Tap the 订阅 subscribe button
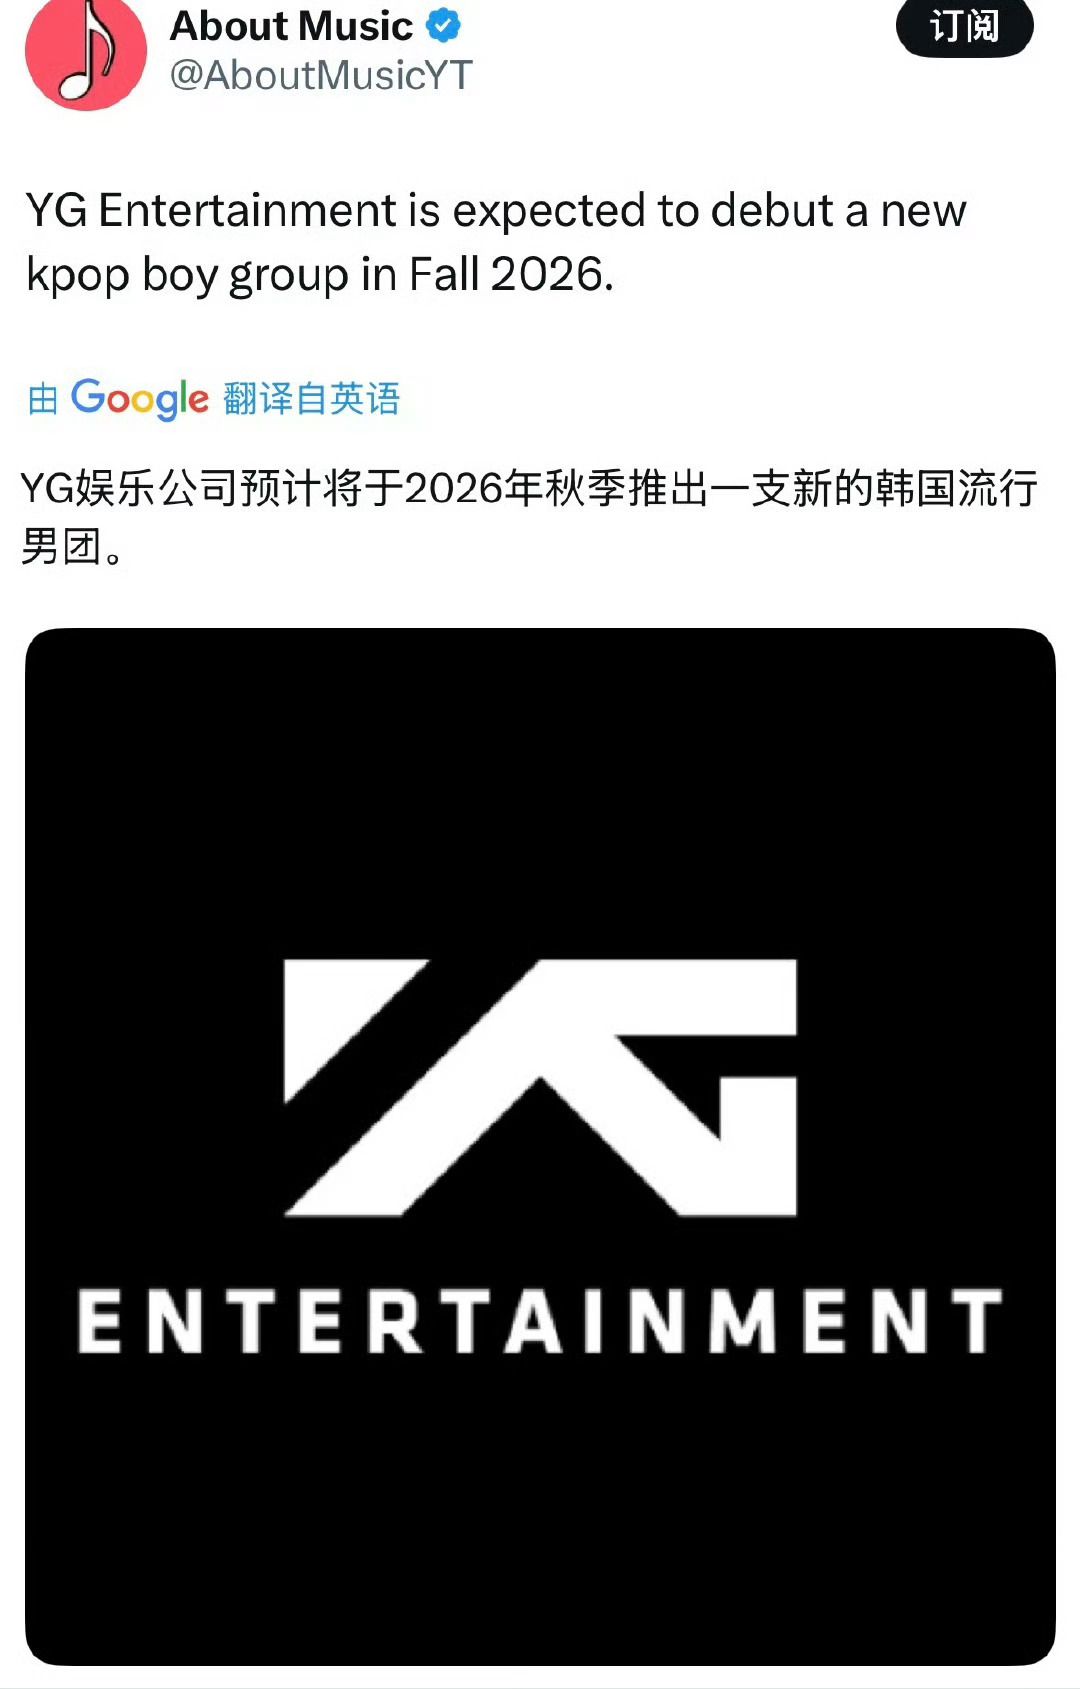This screenshot has height=1689, width=1080. [x=964, y=26]
